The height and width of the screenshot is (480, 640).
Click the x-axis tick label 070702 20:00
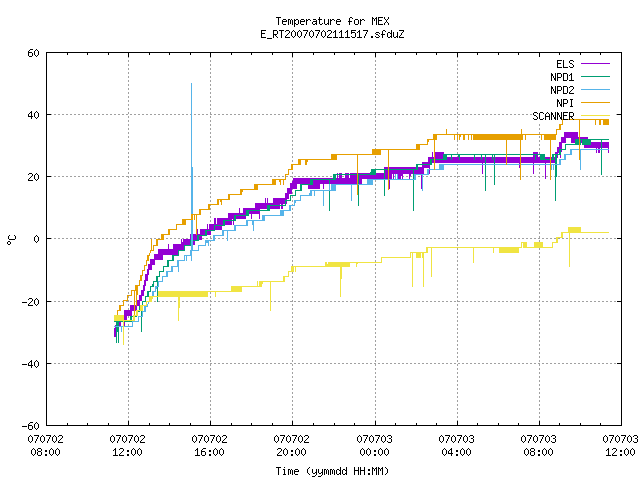click(291, 446)
